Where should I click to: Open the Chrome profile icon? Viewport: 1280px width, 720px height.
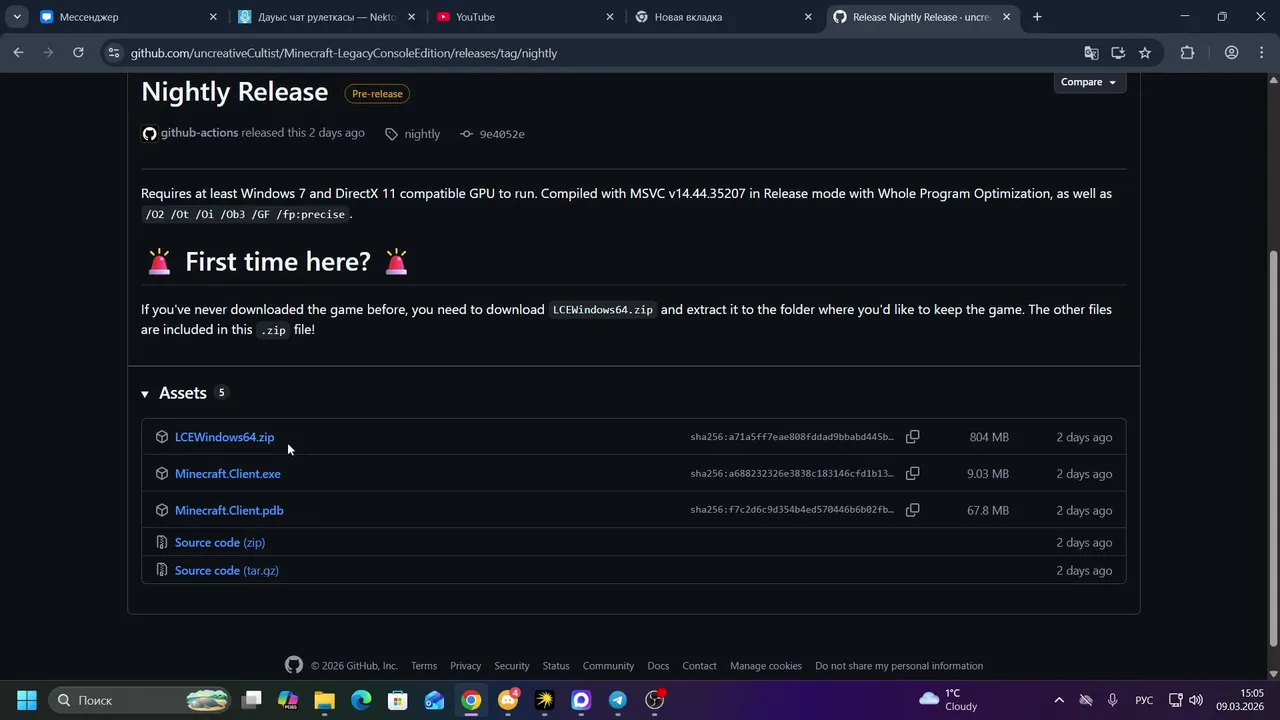[1232, 53]
